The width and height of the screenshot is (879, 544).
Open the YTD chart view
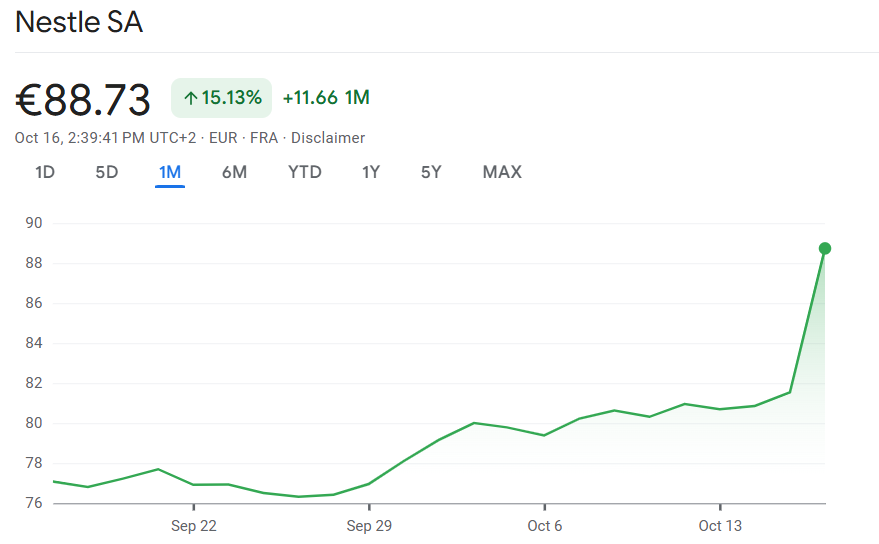point(305,172)
